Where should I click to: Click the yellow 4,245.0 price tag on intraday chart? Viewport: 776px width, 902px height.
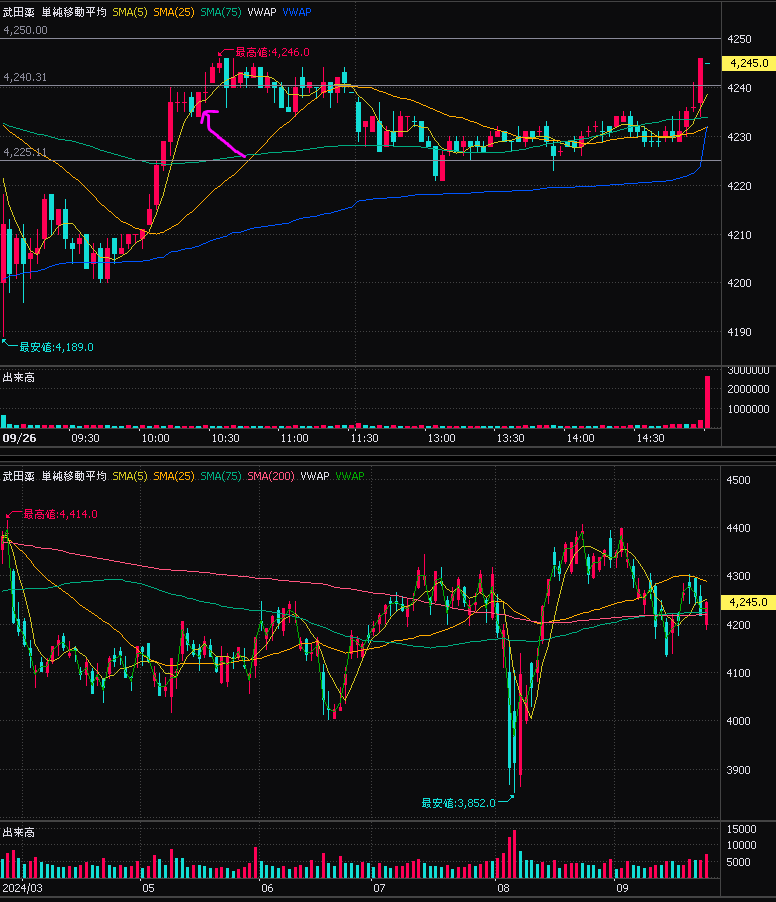[x=748, y=63]
